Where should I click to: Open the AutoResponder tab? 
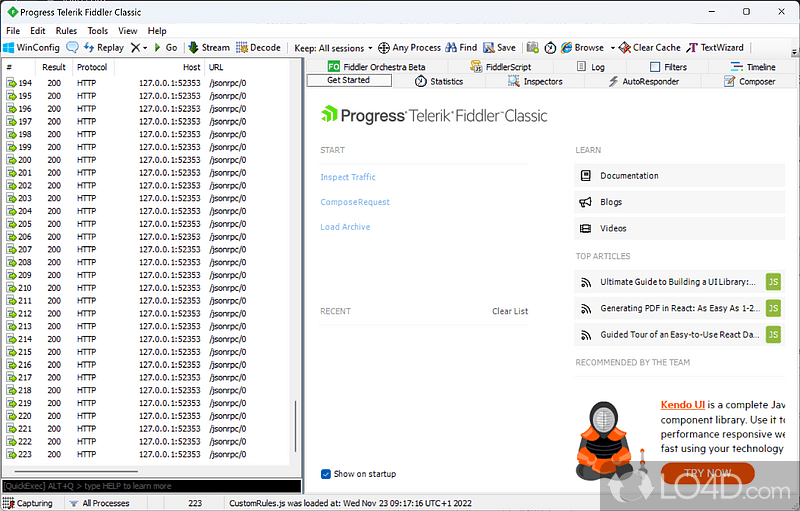(x=643, y=82)
